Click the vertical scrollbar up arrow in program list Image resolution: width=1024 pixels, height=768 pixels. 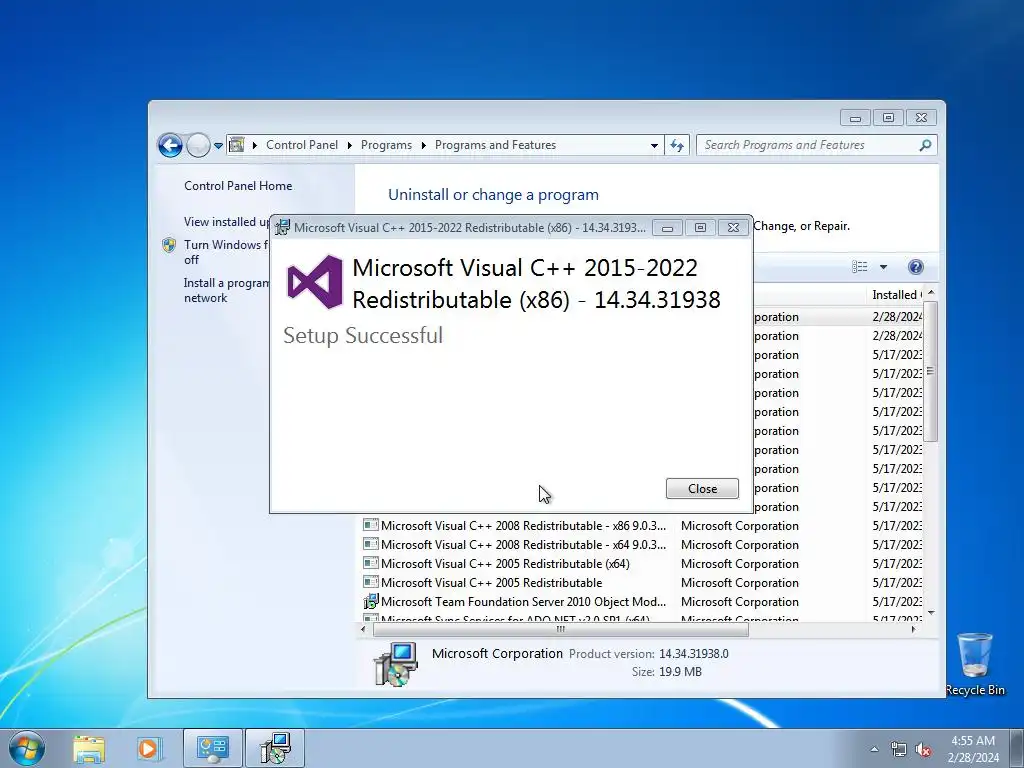[931, 293]
